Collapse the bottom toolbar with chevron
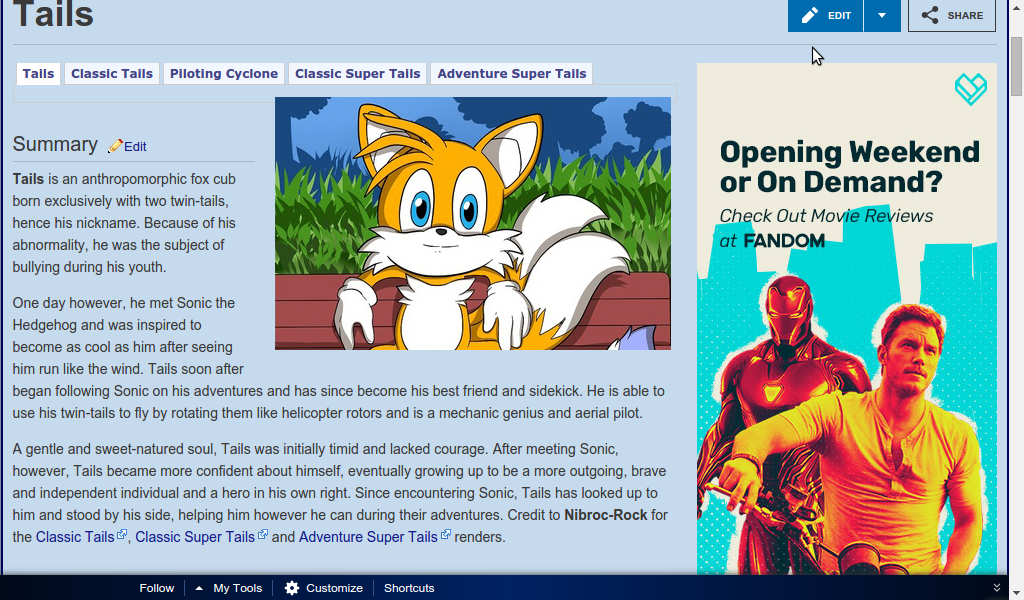The width and height of the screenshot is (1024, 600). pyautogui.click(x=996, y=588)
